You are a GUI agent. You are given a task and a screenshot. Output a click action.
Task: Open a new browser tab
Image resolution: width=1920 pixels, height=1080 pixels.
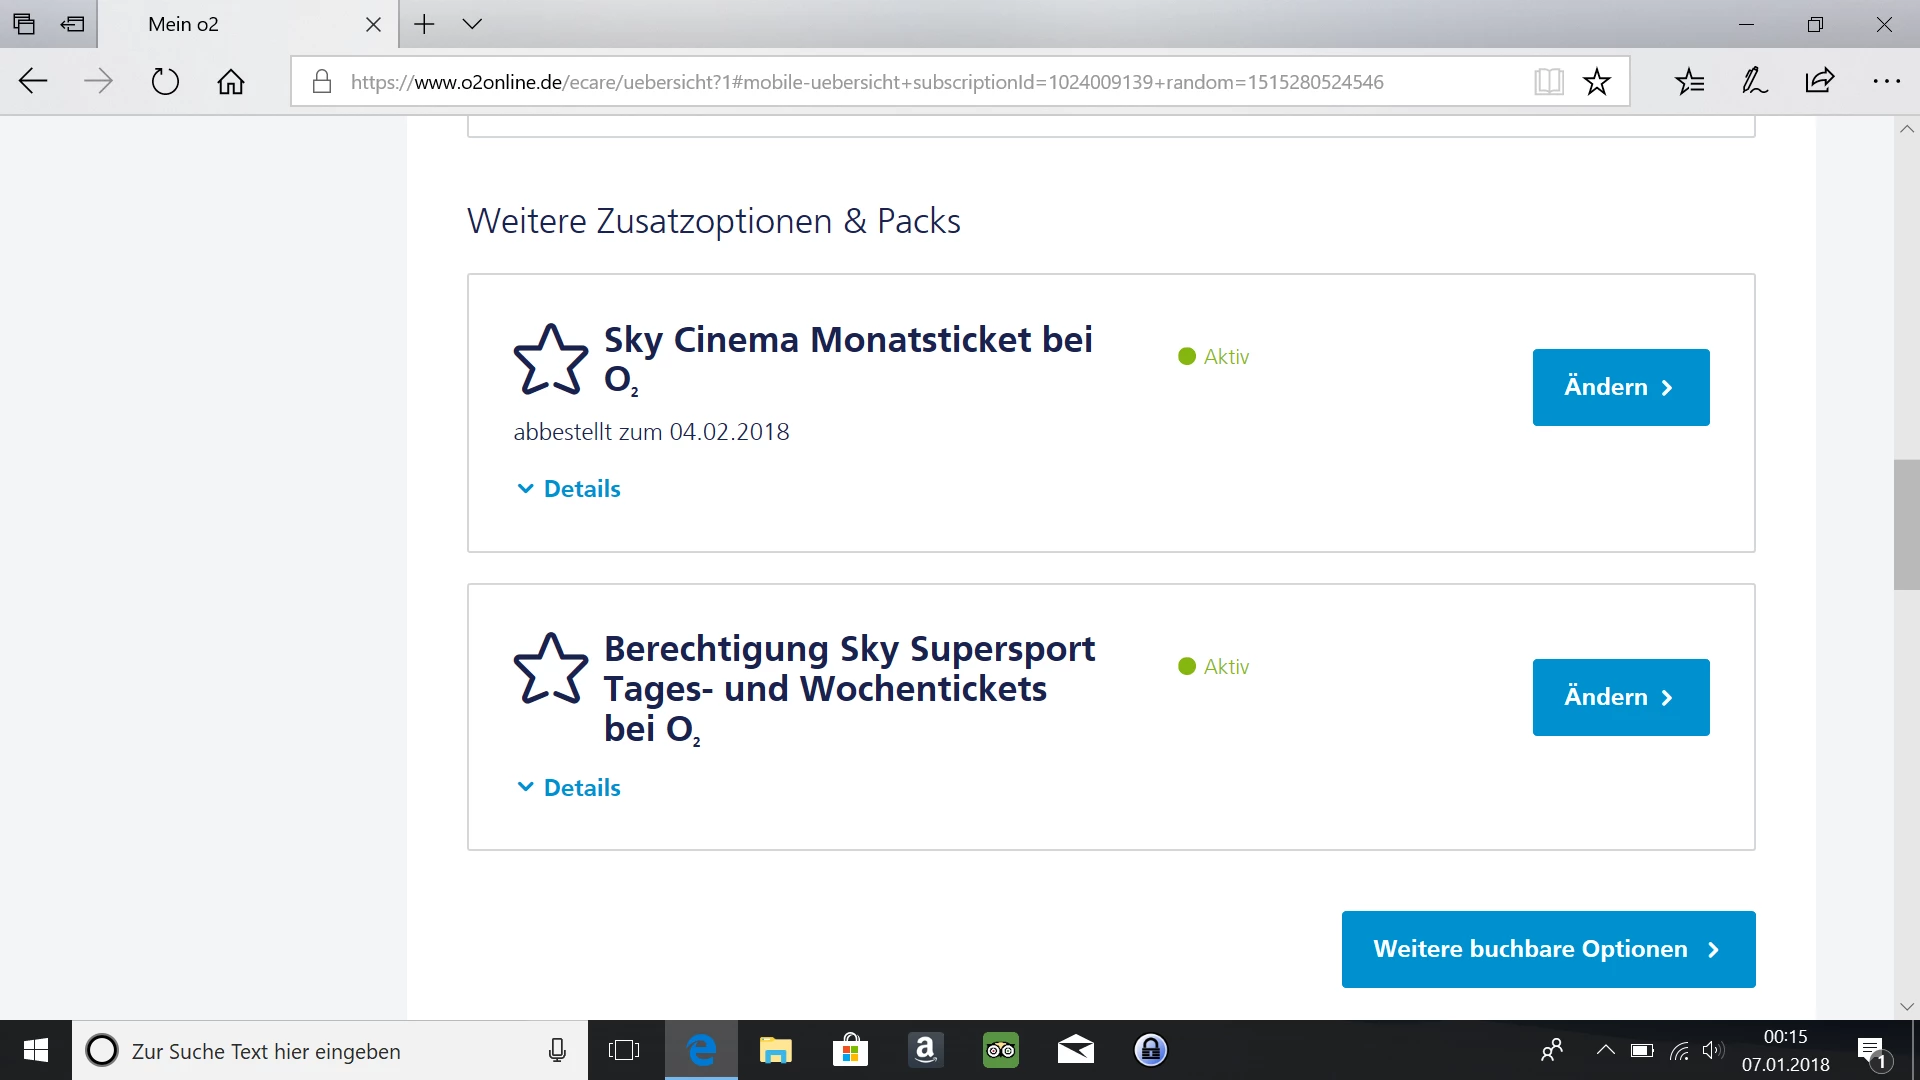coord(424,24)
